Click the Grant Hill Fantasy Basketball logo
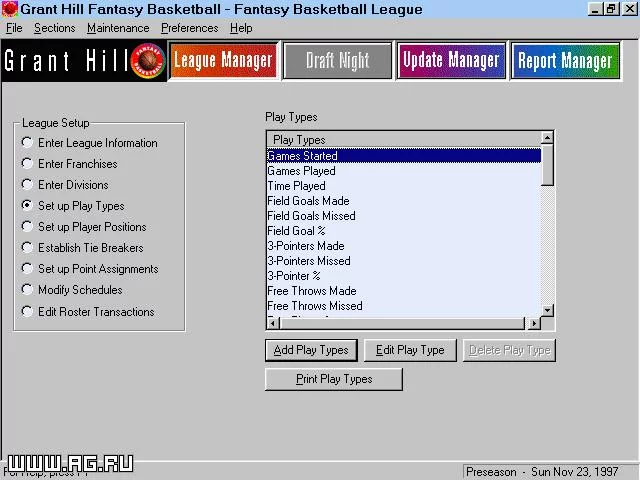Viewport: 640px width, 480px height. coord(84,61)
